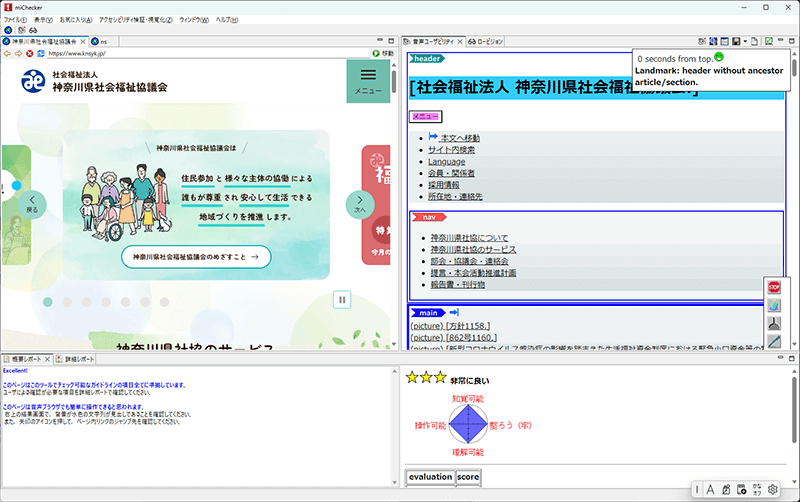800x502 pixels.
Task: Click the 採用情報 link
Action: 444,185
